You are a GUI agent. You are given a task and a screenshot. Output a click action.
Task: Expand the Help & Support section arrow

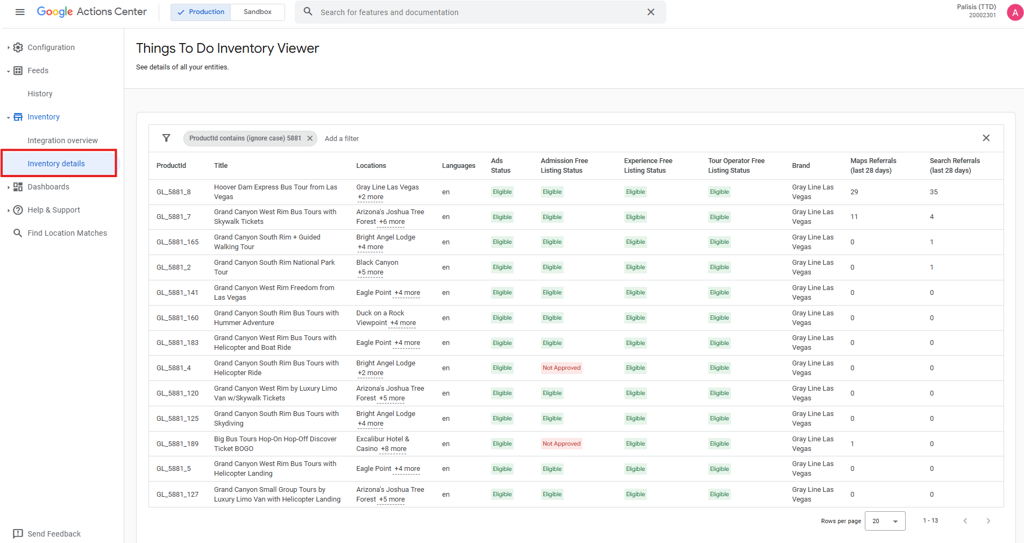click(8, 210)
